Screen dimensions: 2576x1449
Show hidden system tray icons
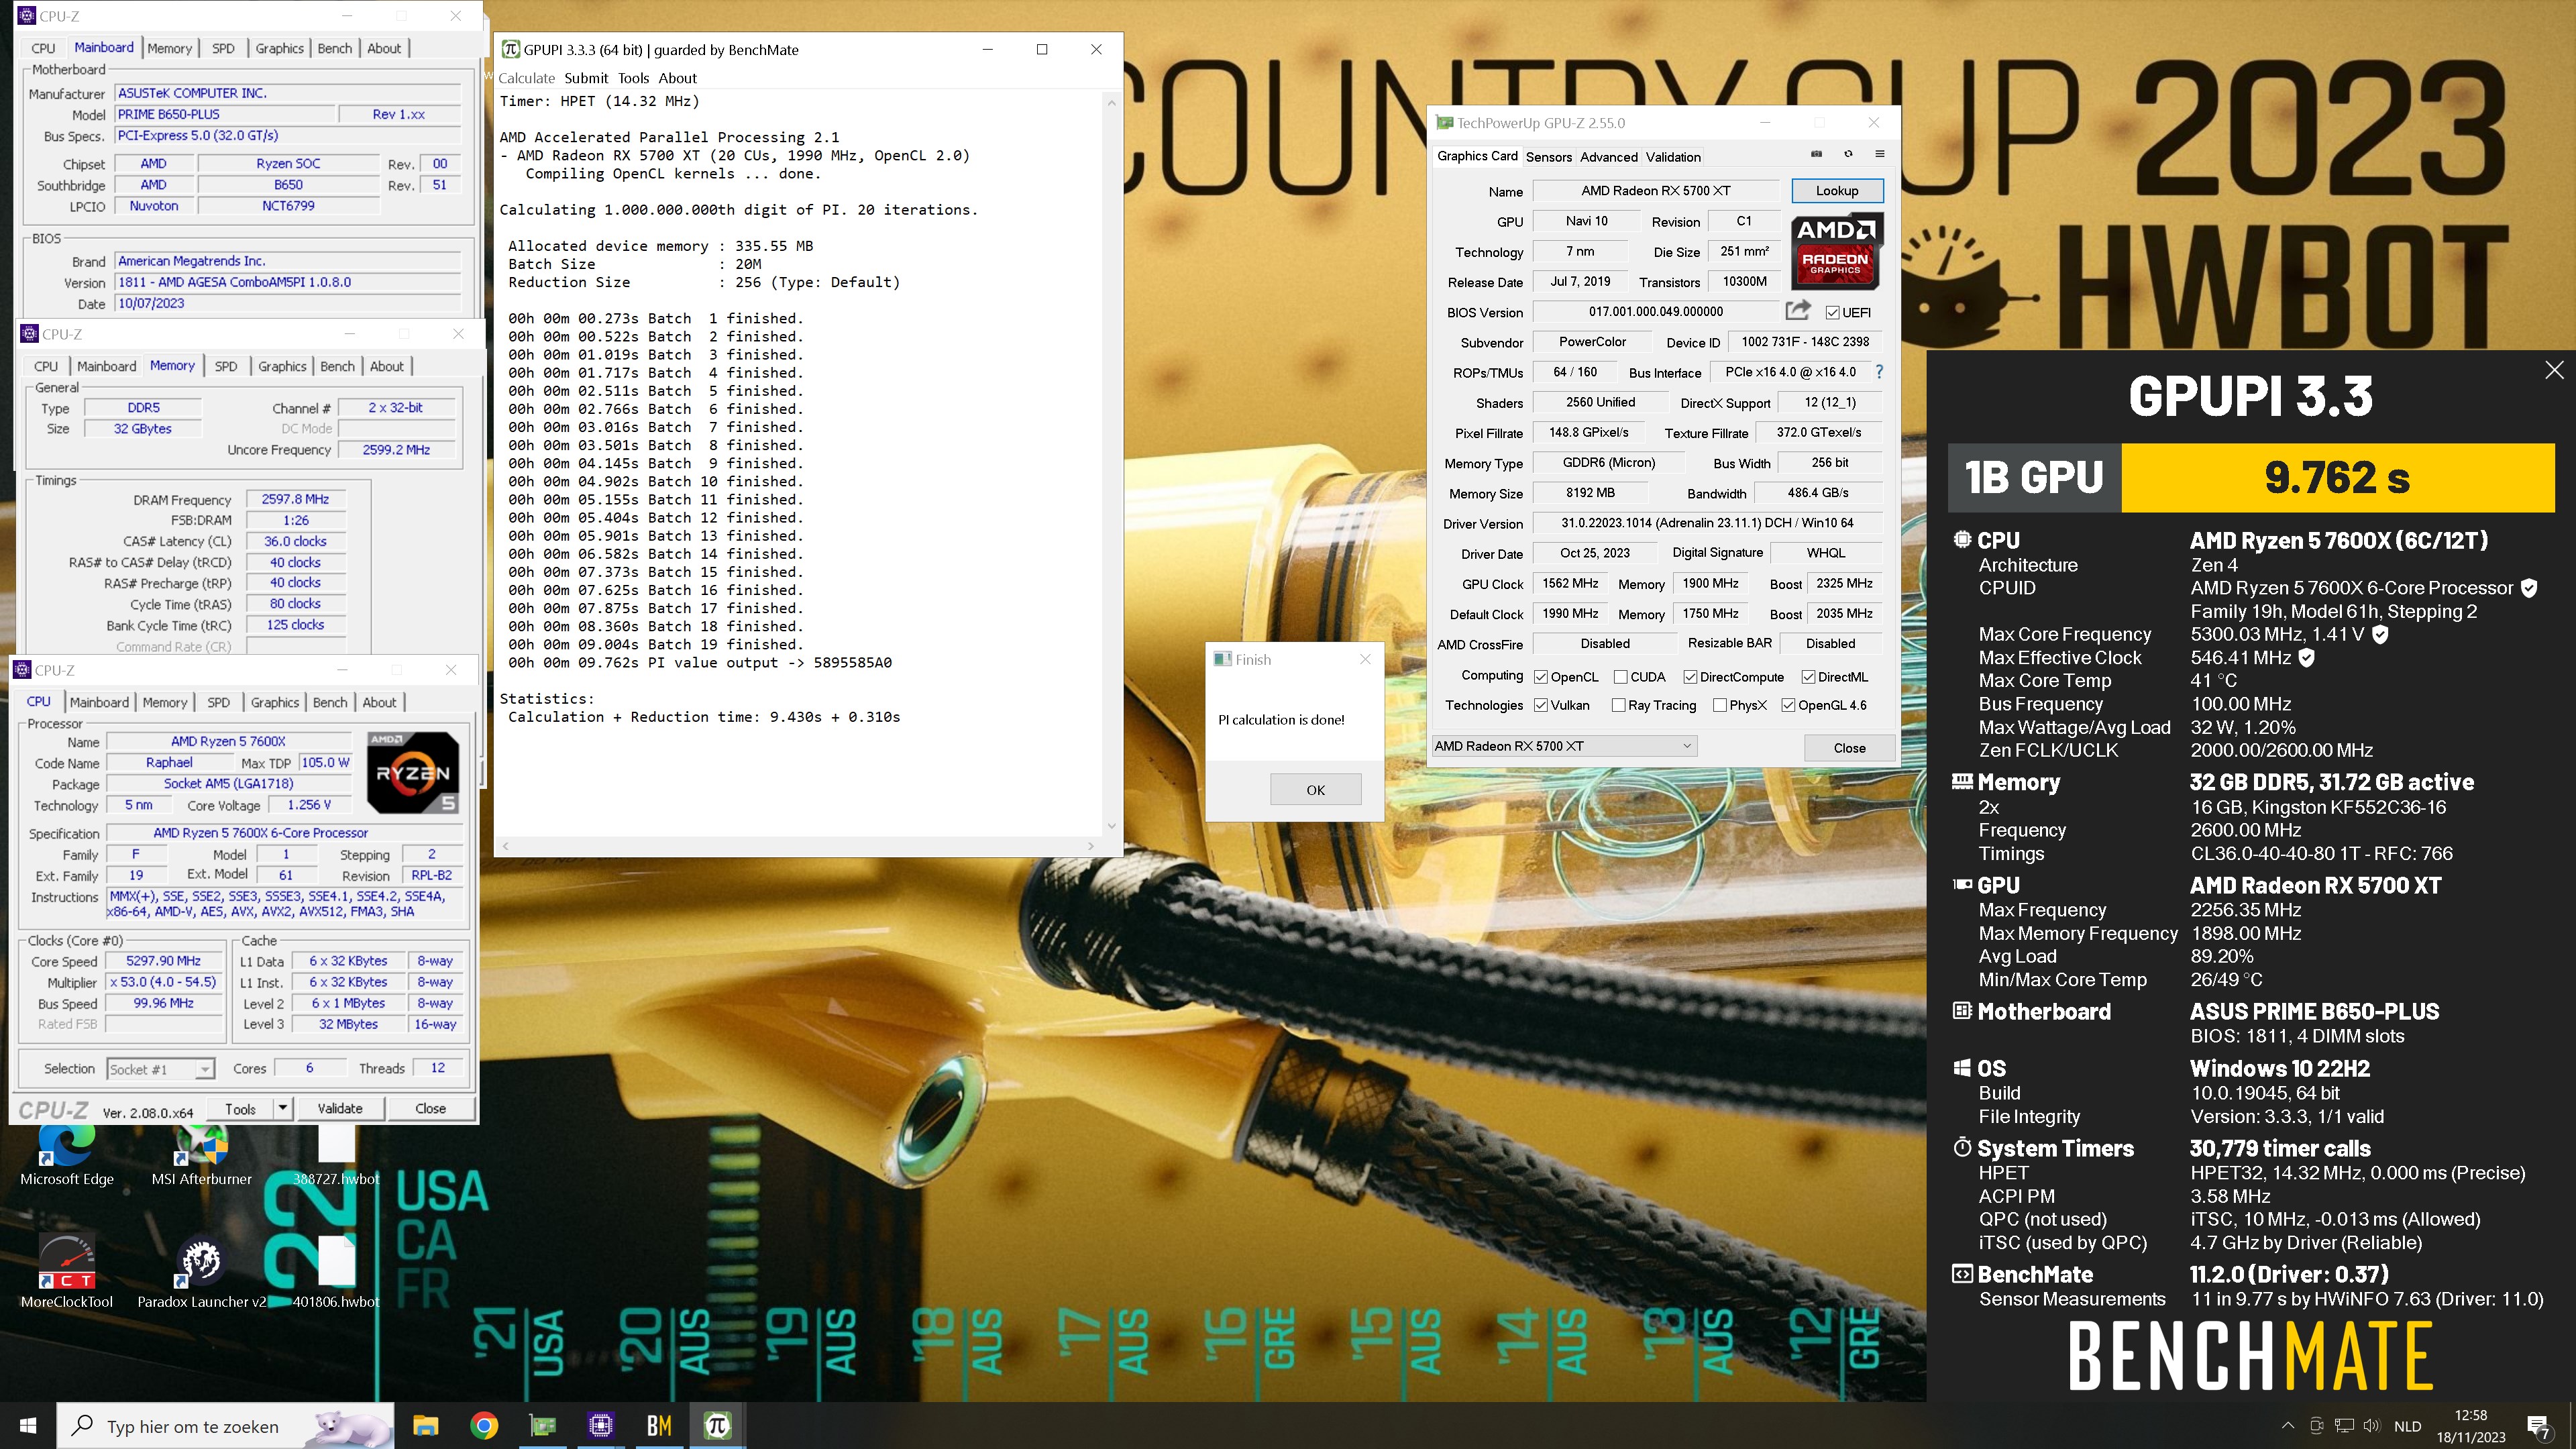point(2288,1426)
